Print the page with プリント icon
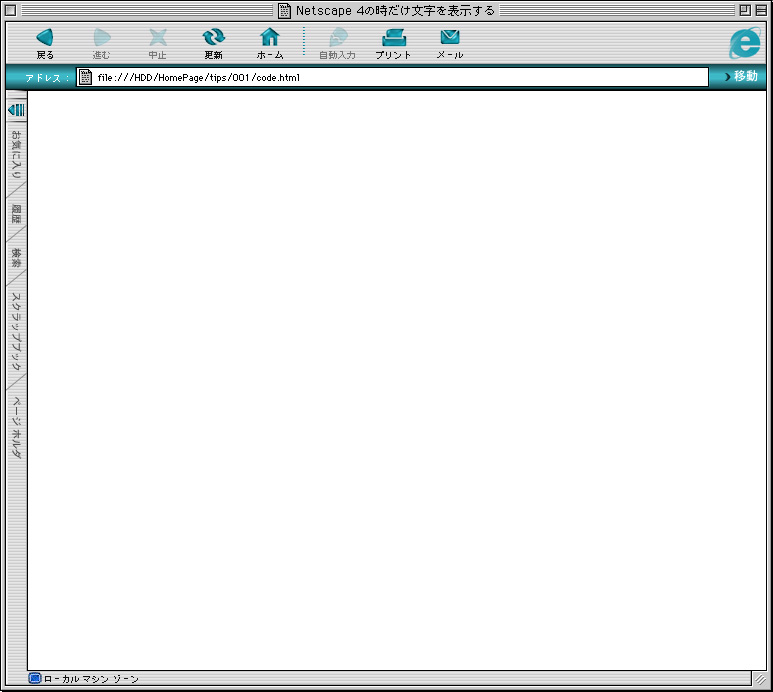773x692 pixels. click(x=393, y=37)
